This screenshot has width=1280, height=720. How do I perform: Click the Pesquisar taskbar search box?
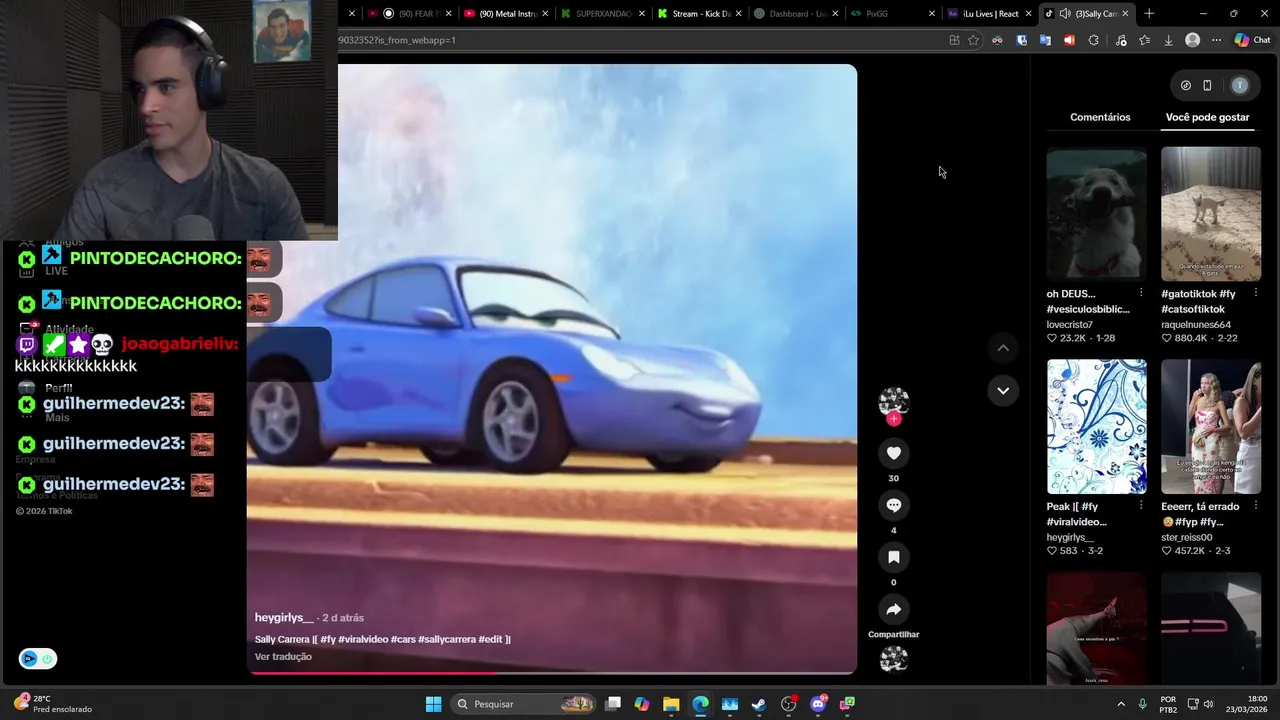coord(524,704)
